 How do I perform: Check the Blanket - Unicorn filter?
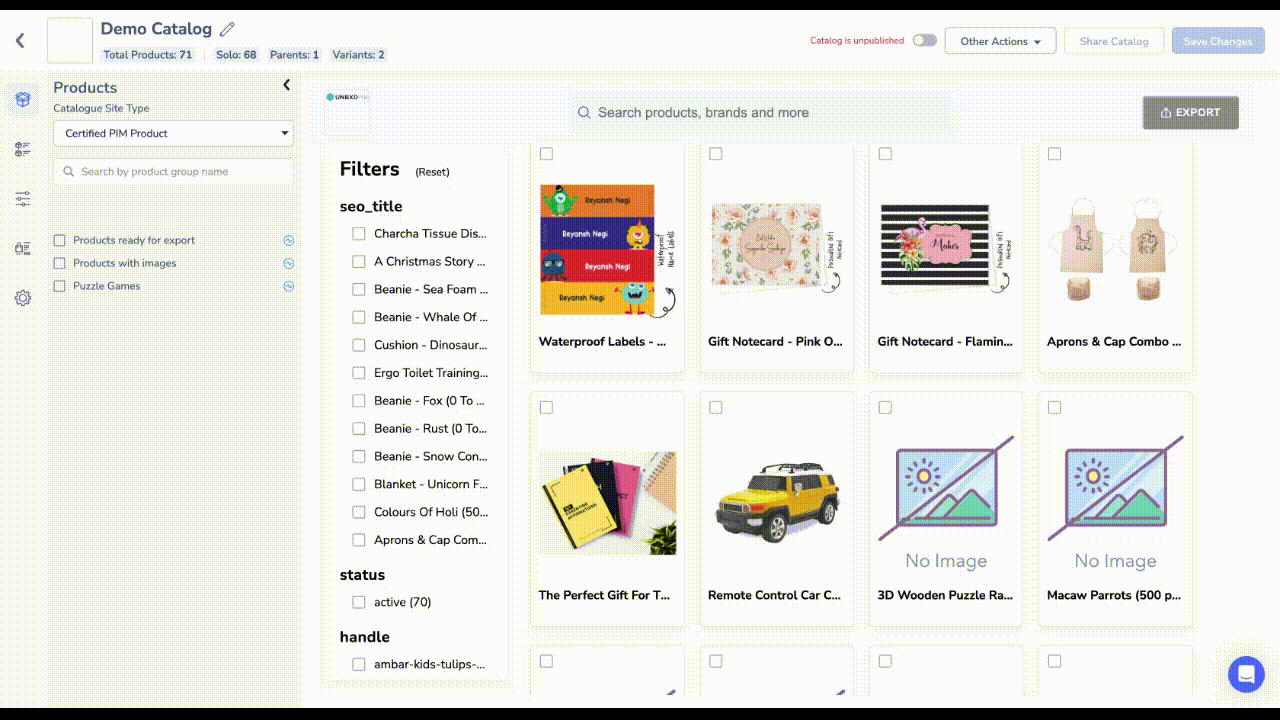[x=359, y=484]
